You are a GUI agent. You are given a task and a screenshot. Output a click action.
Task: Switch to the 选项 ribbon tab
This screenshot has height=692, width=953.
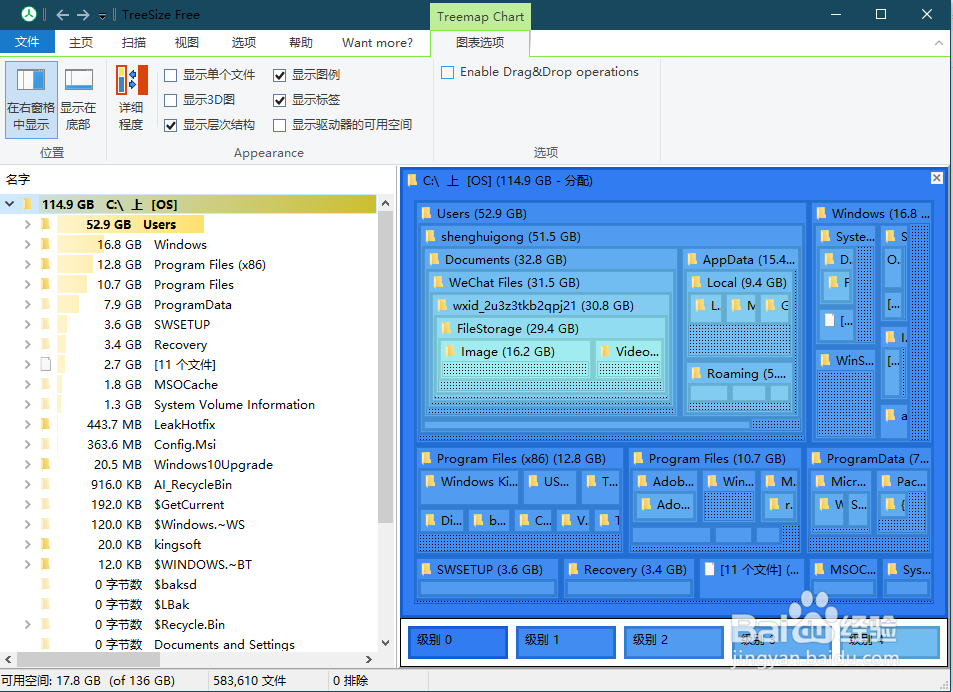244,43
